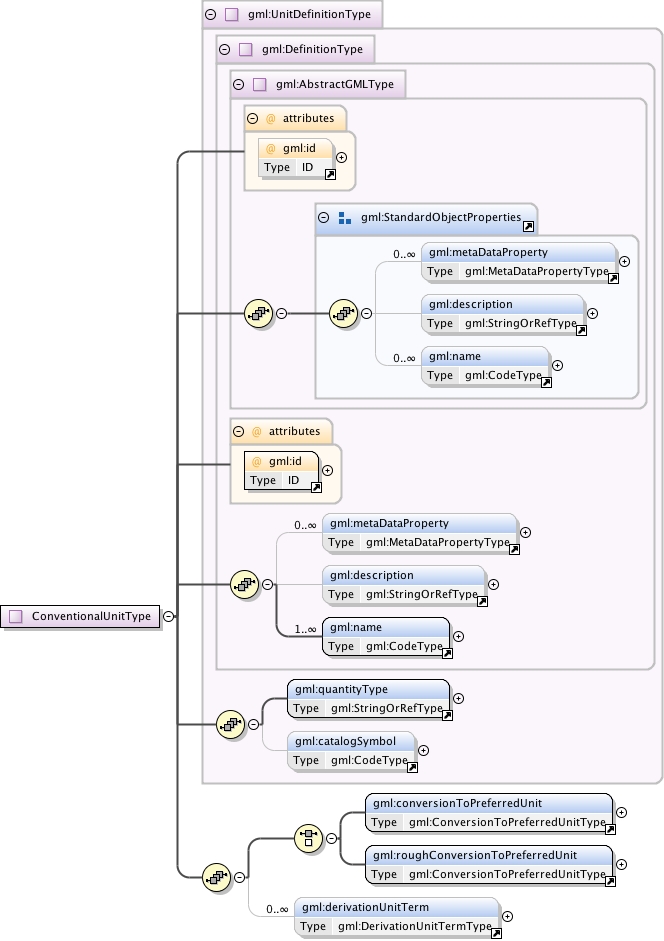Follow type link on gml:conversionToPreferredUnit

[x=610, y=829]
